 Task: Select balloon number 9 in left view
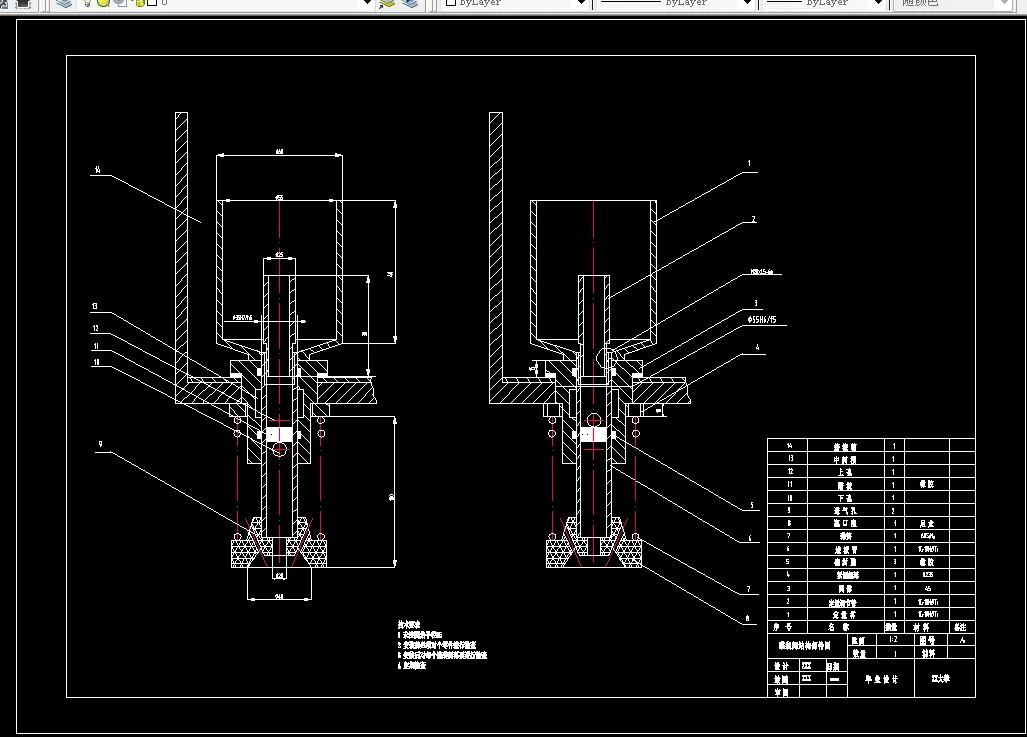[x=100, y=444]
